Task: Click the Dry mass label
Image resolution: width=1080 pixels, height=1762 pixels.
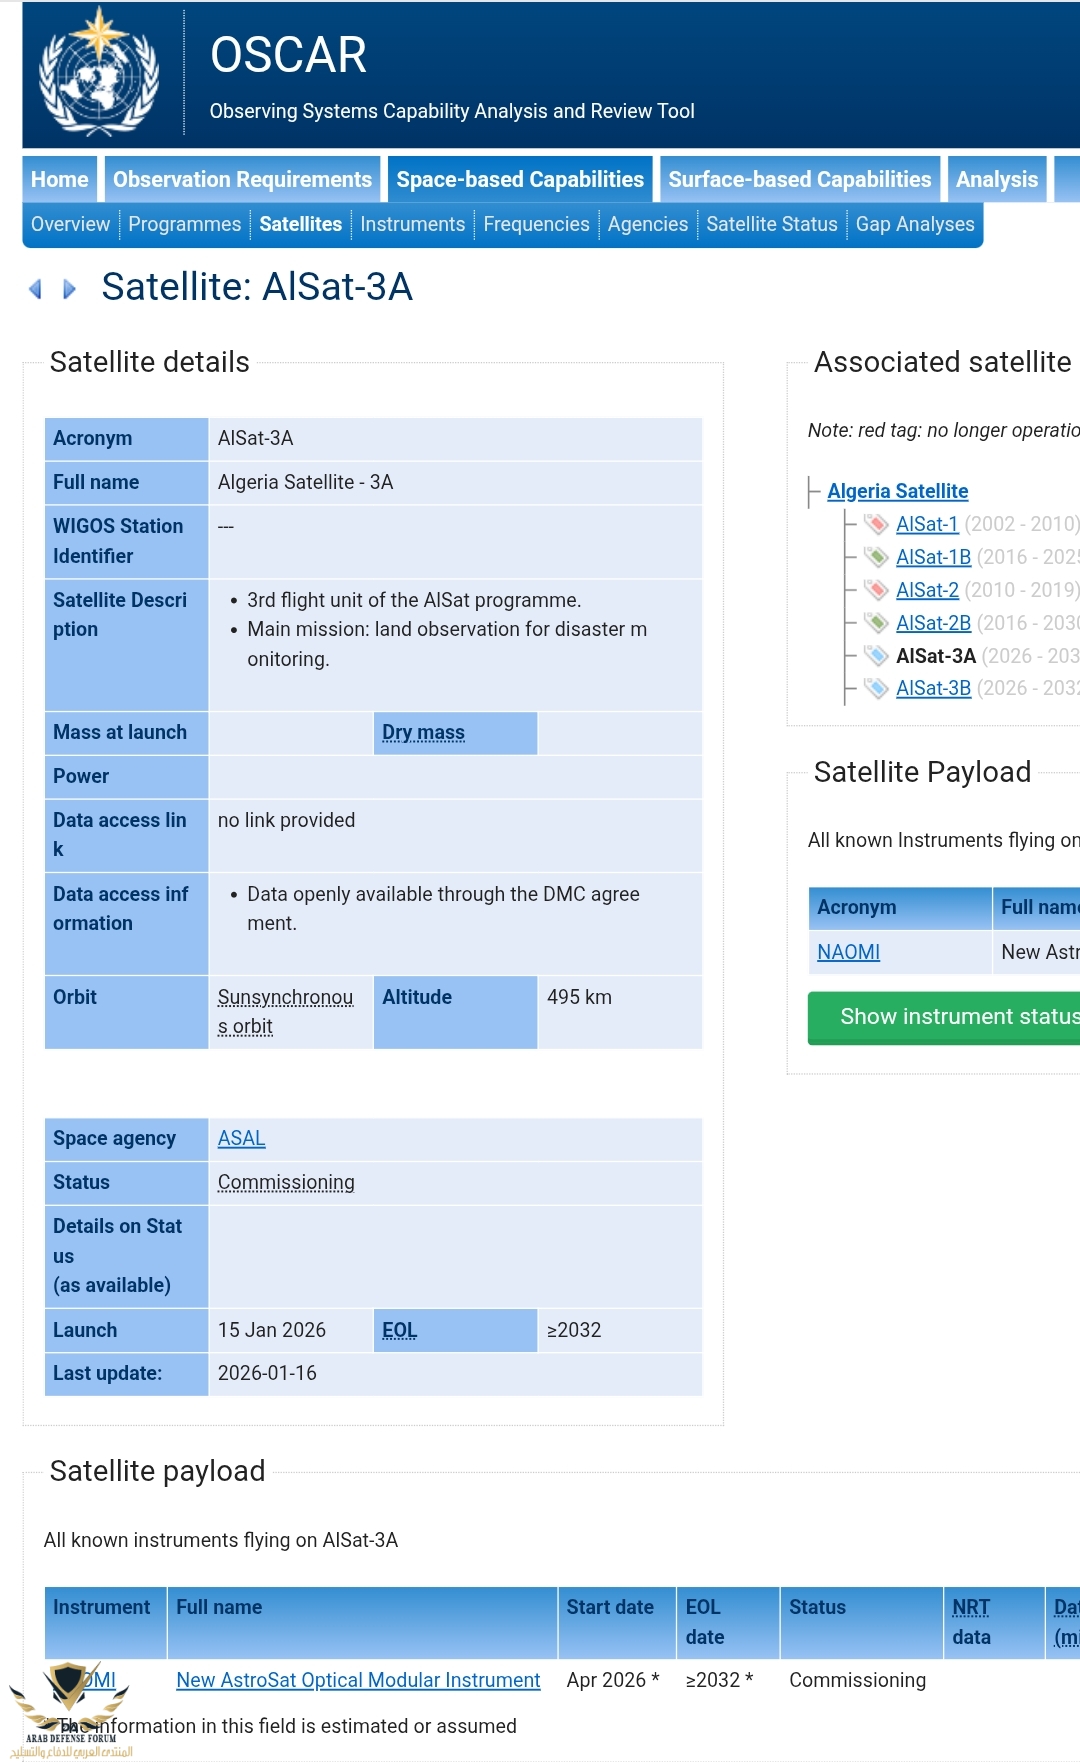Action: click(x=423, y=733)
